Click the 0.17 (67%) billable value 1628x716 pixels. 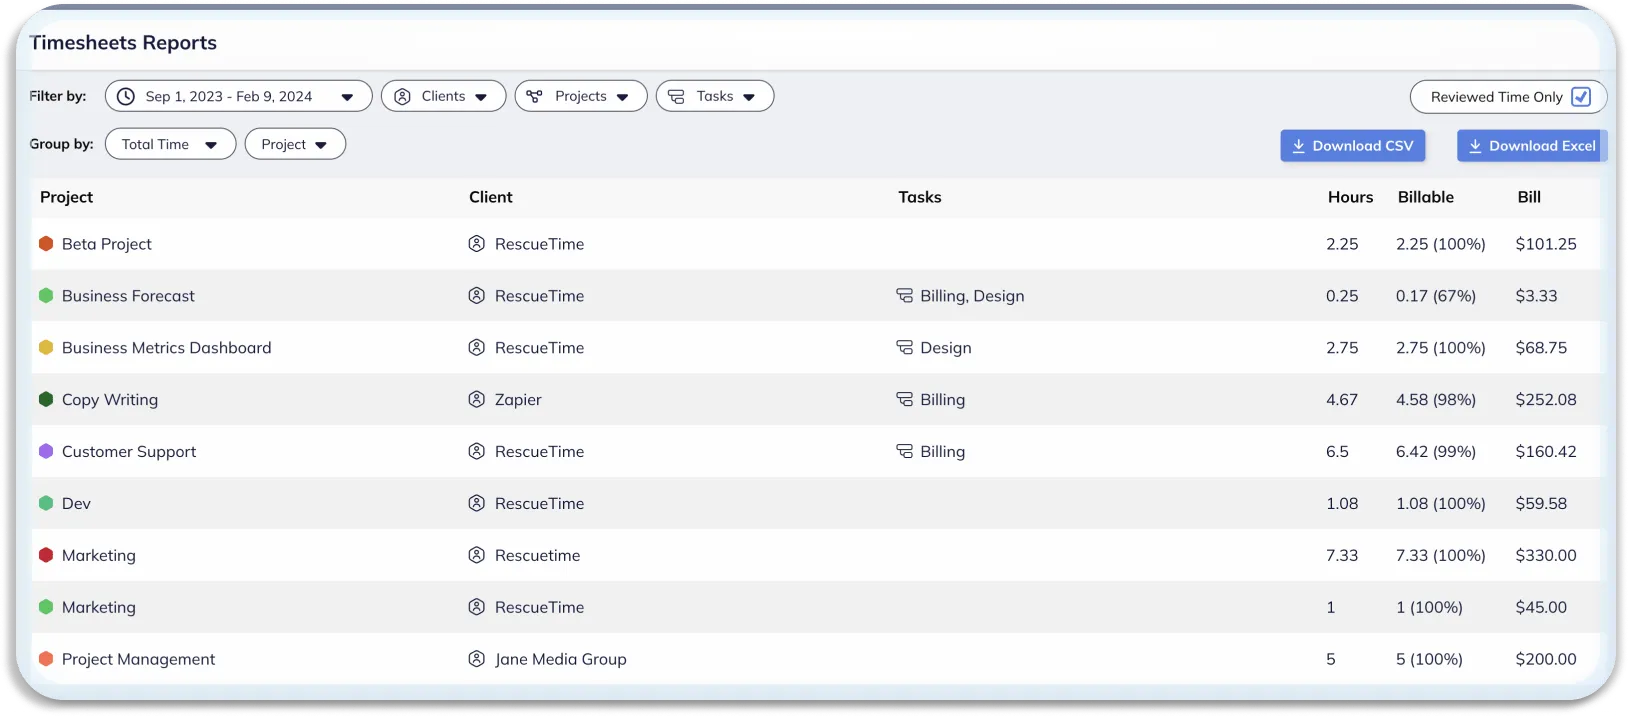click(1436, 296)
